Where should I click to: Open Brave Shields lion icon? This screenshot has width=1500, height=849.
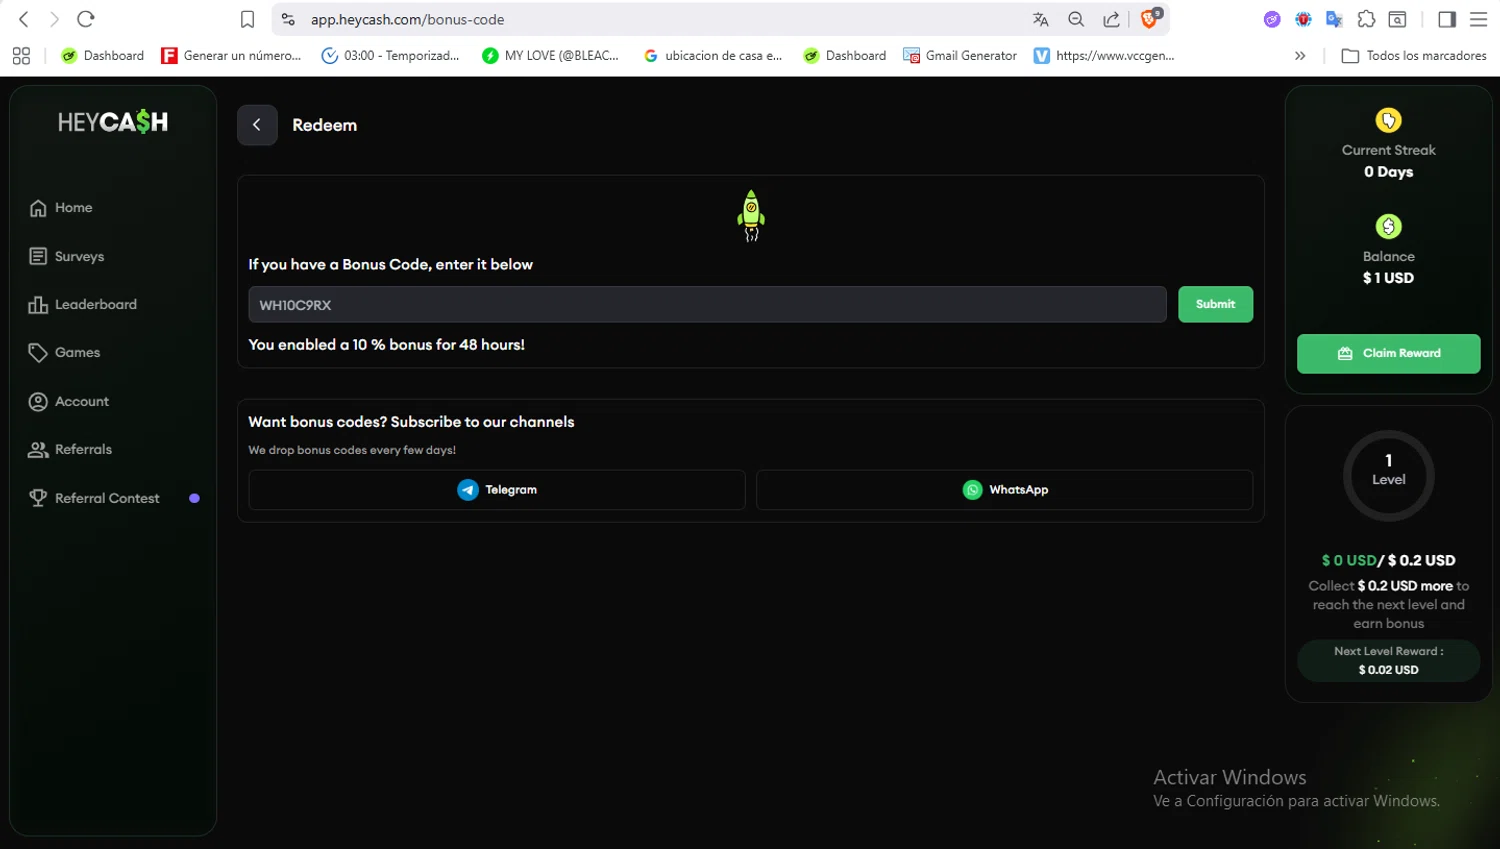point(1150,18)
